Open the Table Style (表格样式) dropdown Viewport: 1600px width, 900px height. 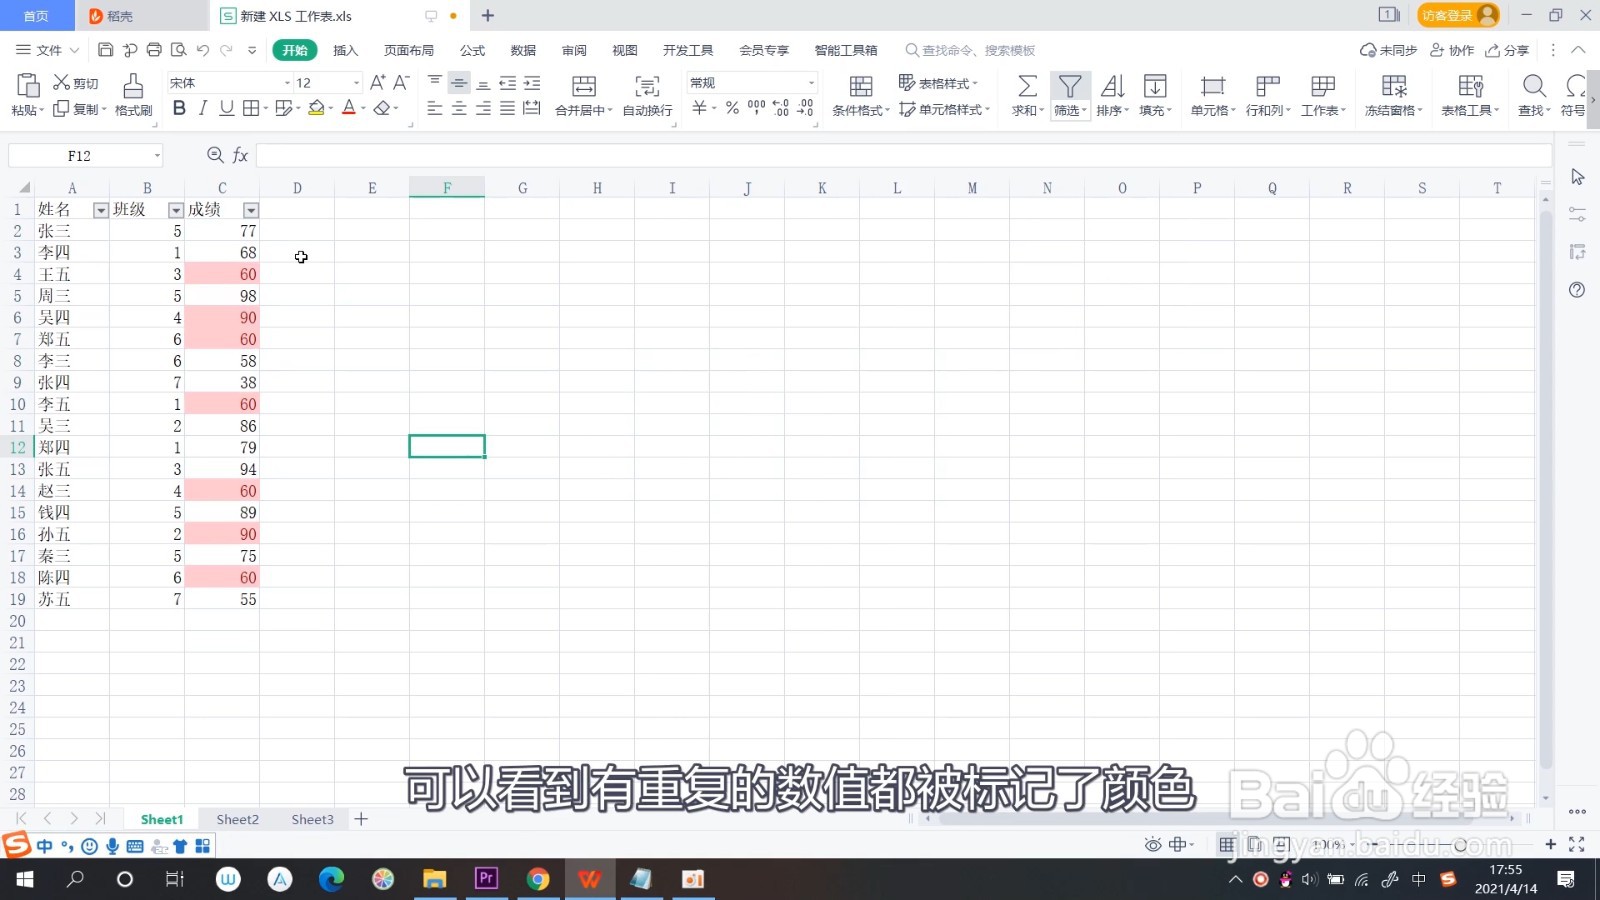tap(939, 83)
